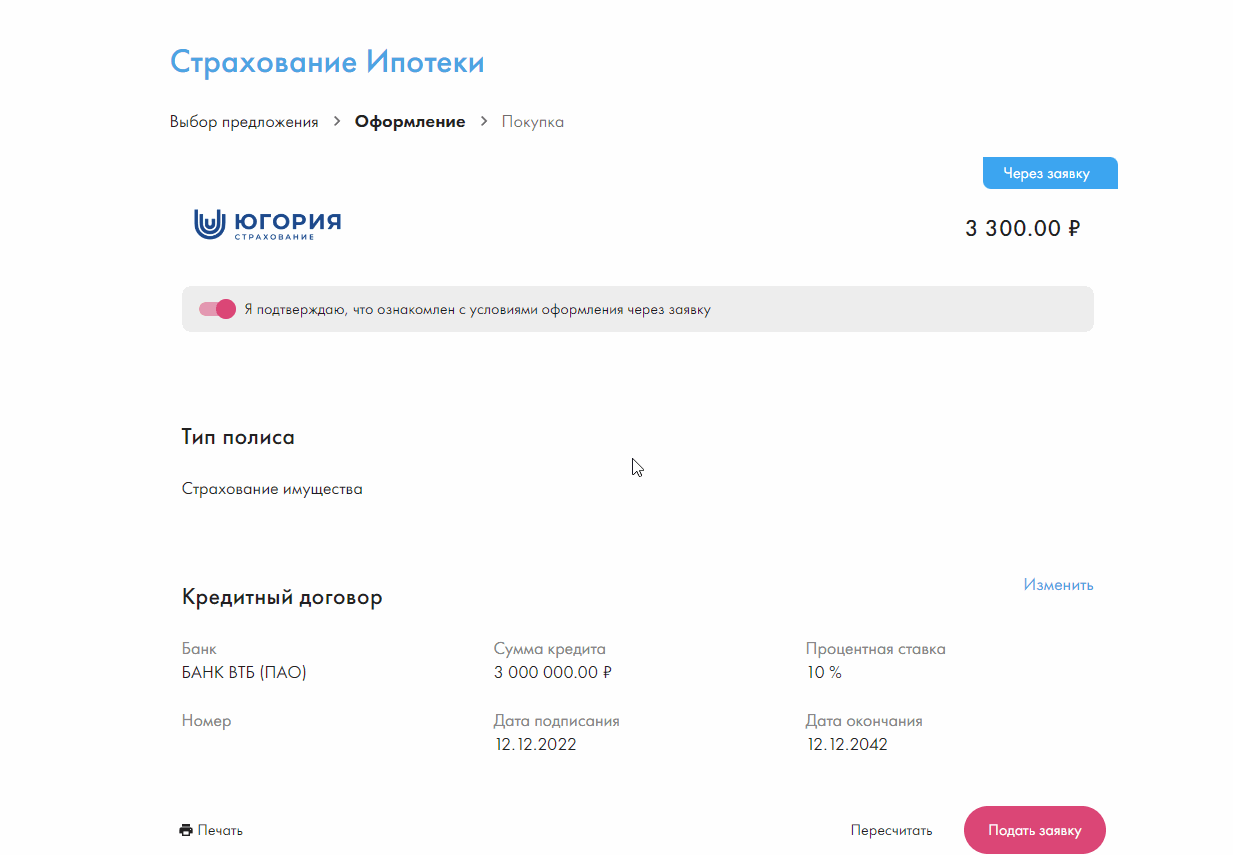Click the 10 % interest rate value

pyautogui.click(x=824, y=673)
